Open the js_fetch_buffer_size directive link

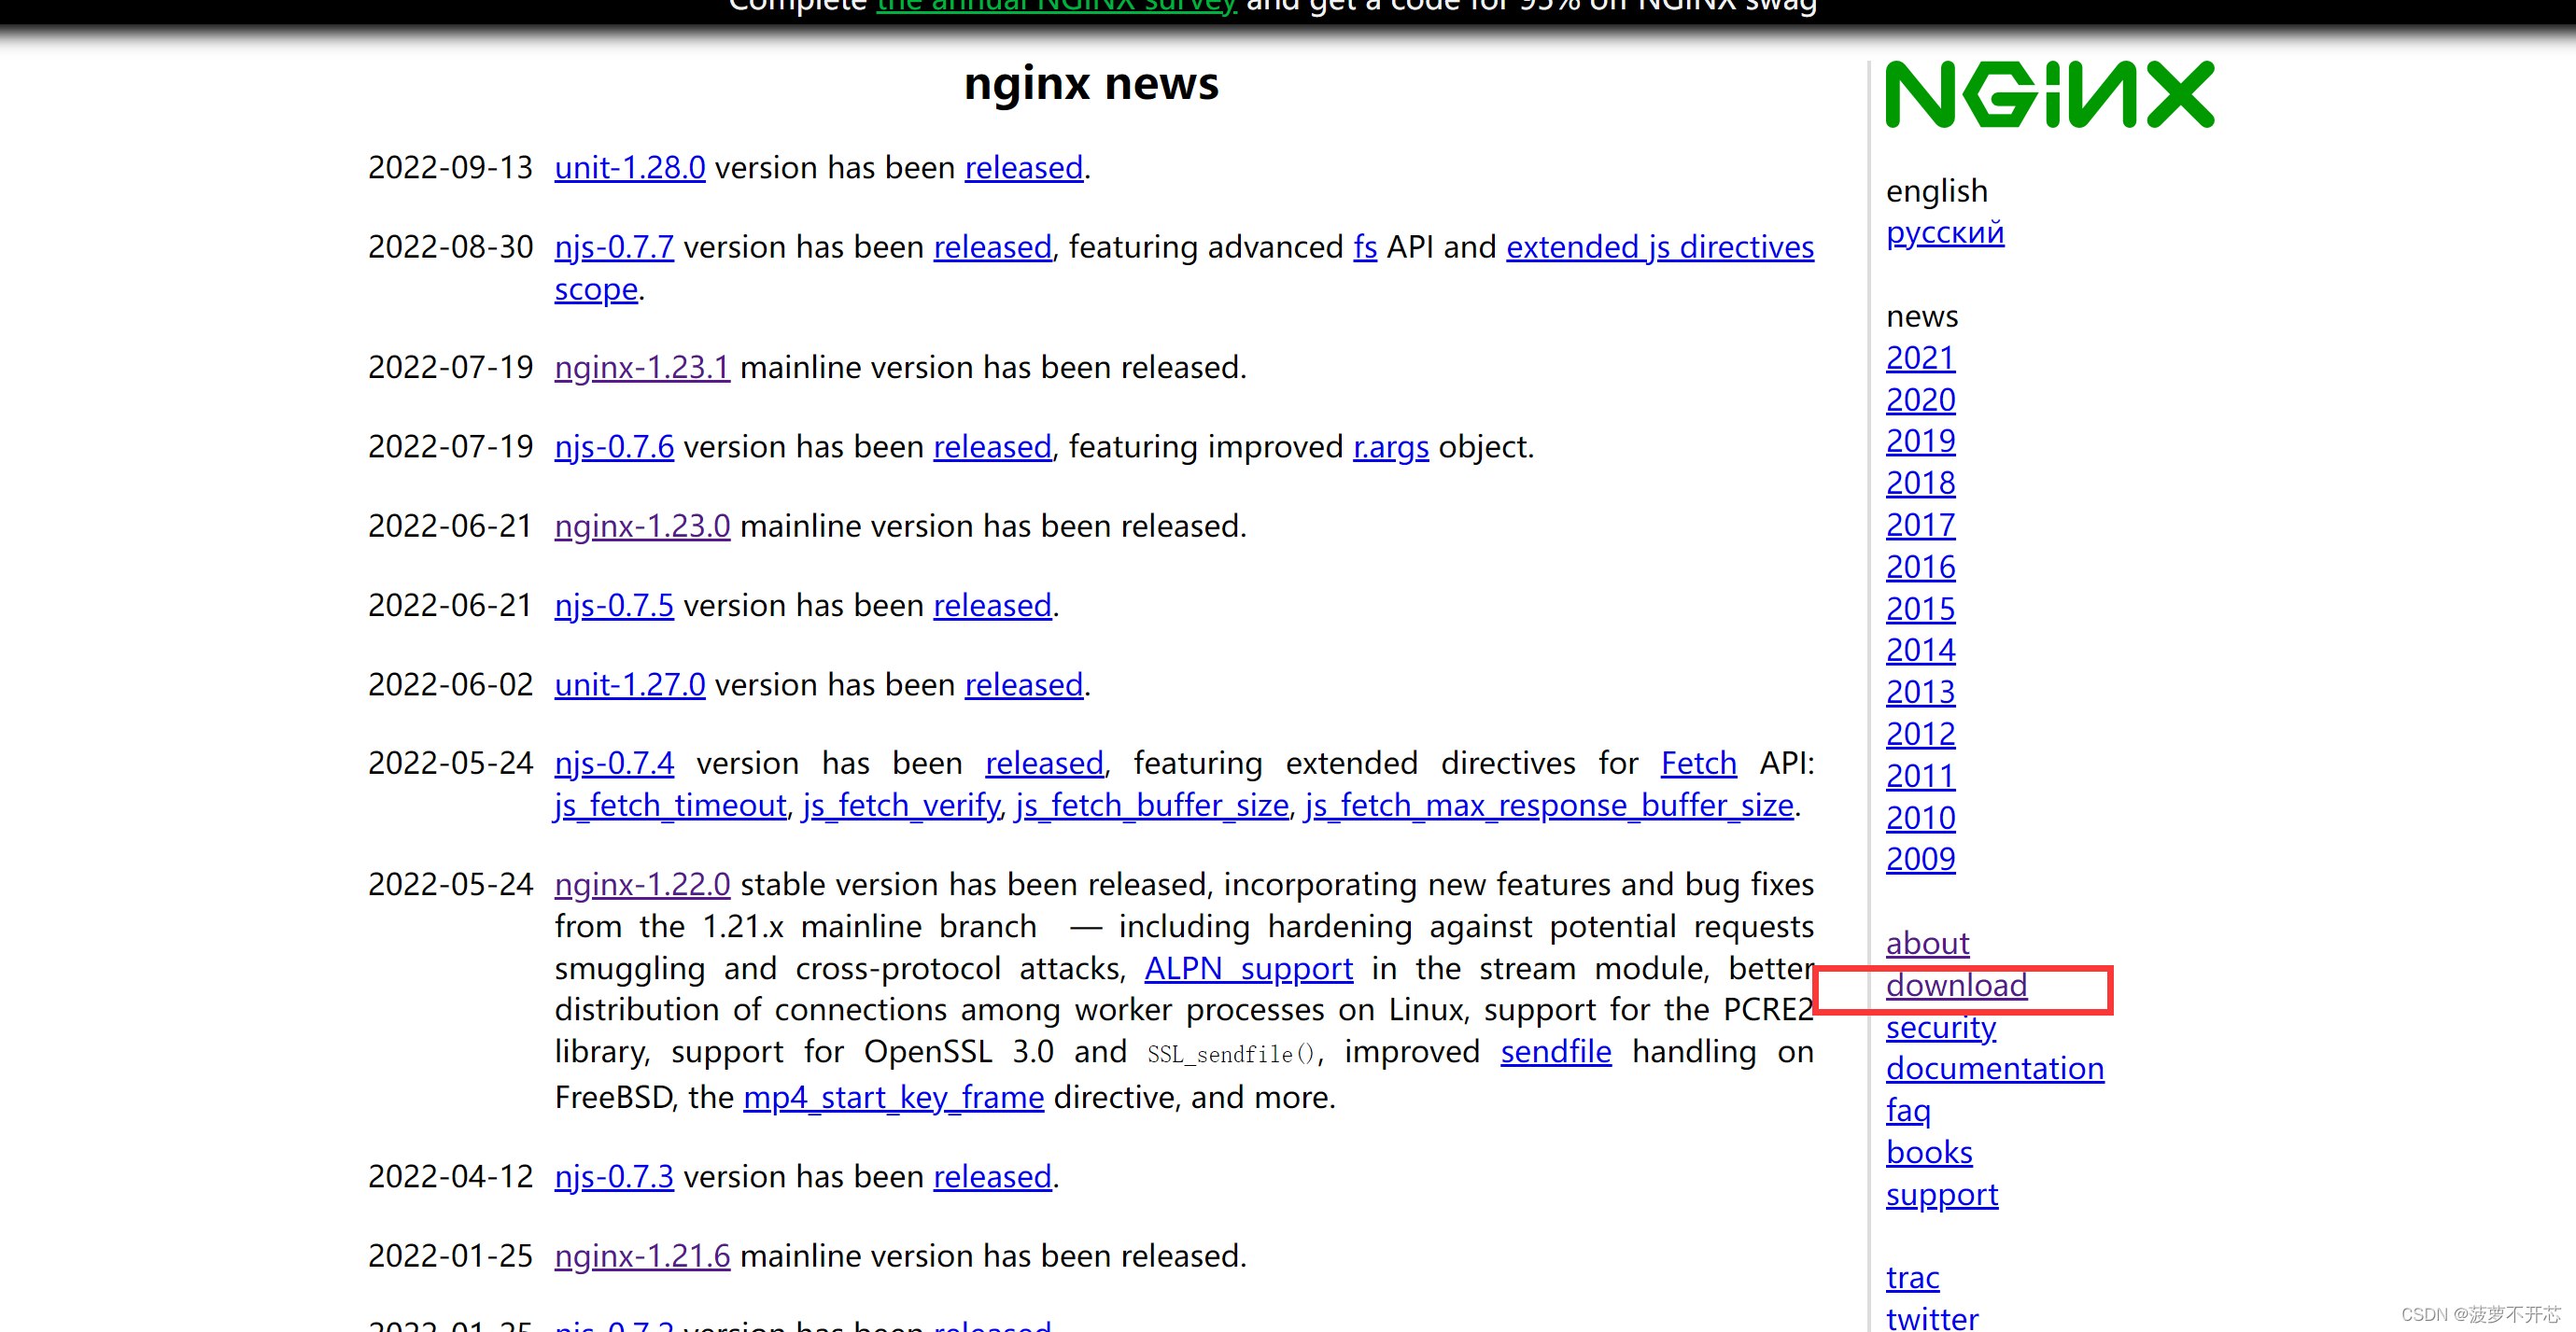pos(1151,805)
